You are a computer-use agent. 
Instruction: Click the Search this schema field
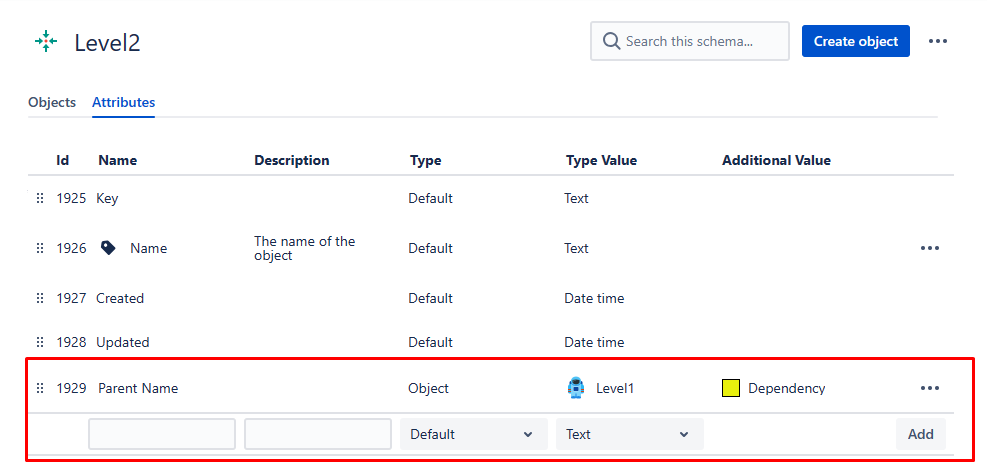[689, 41]
